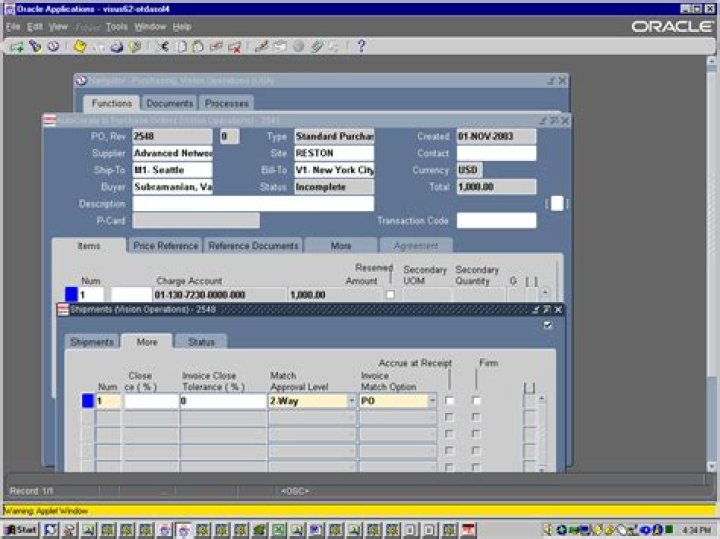Switch to the Status tab in Shipments

201,342
